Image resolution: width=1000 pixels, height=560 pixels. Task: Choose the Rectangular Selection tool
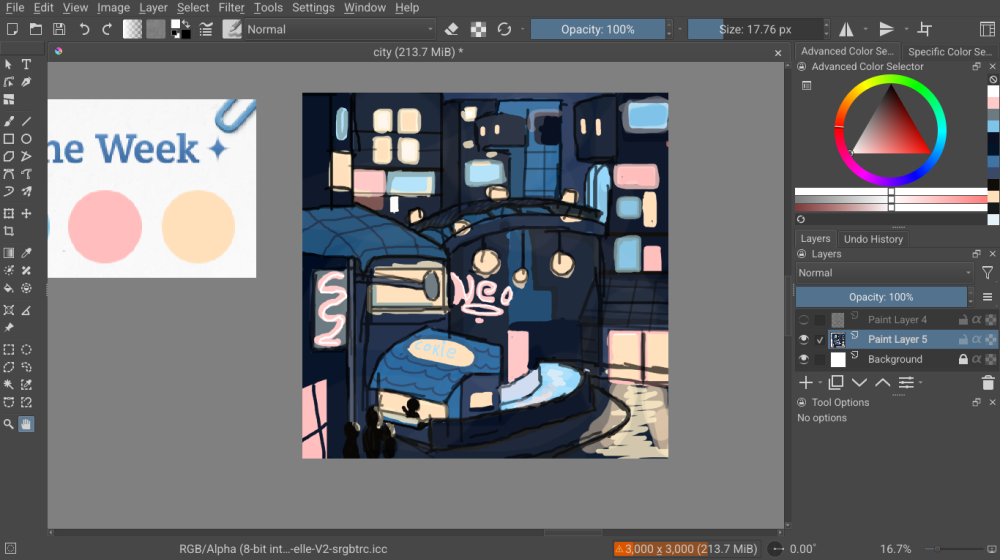[9, 350]
